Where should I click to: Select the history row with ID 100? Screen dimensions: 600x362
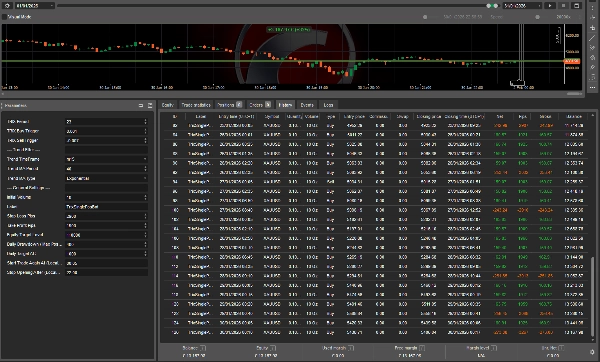click(x=376, y=210)
